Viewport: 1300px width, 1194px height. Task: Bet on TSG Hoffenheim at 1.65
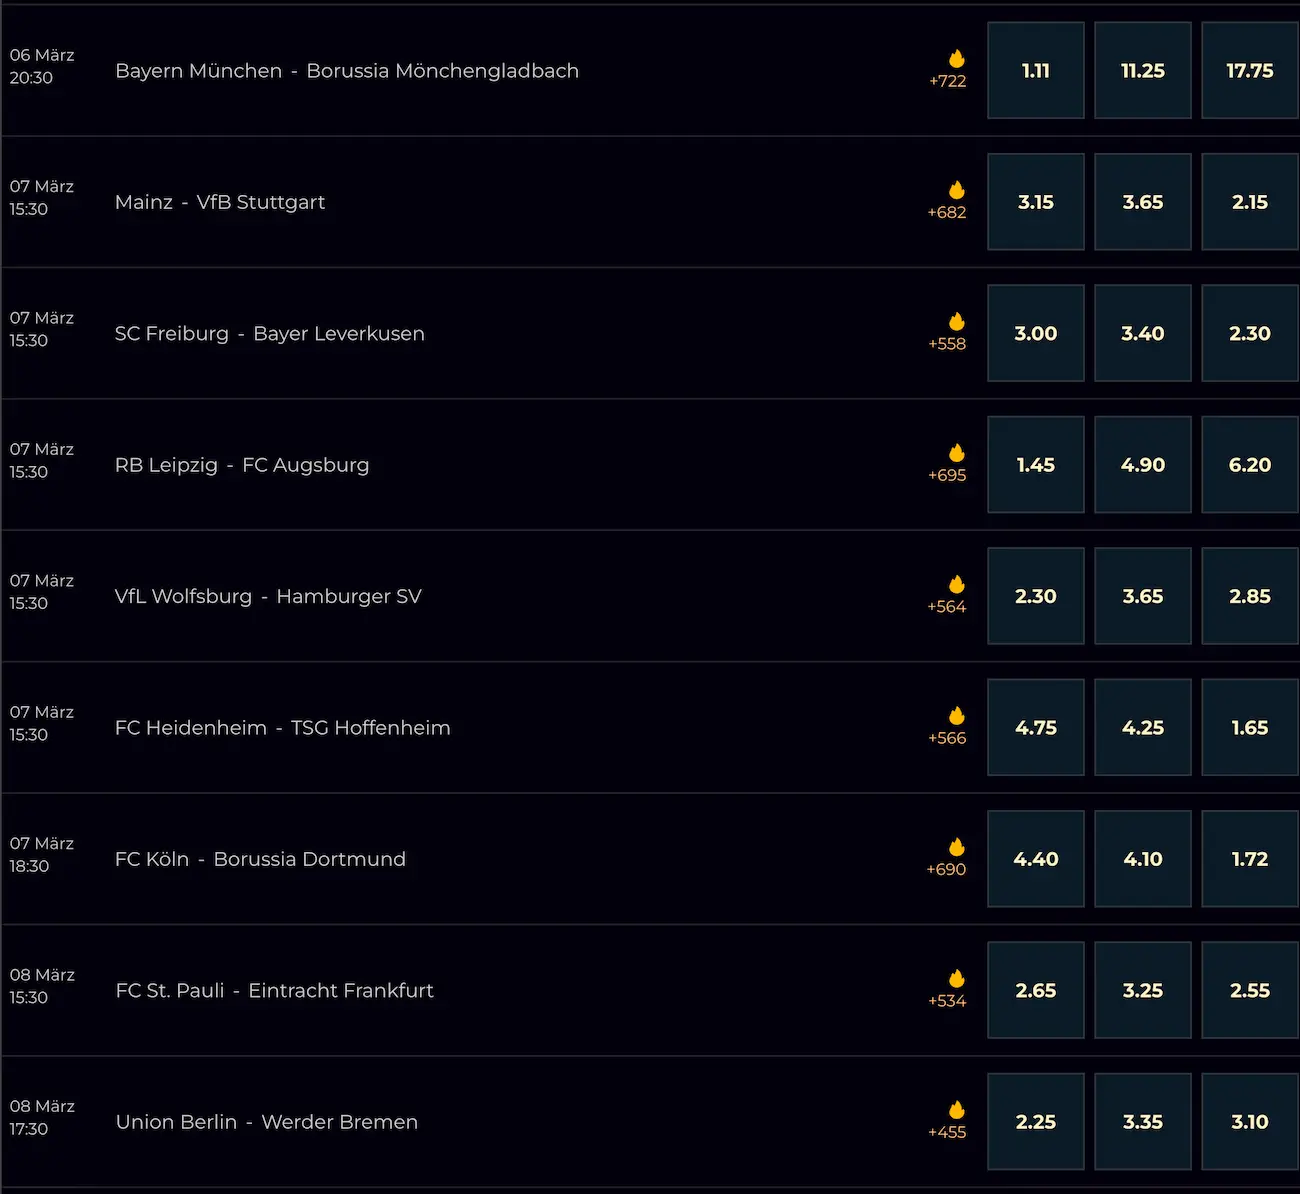click(x=1249, y=727)
